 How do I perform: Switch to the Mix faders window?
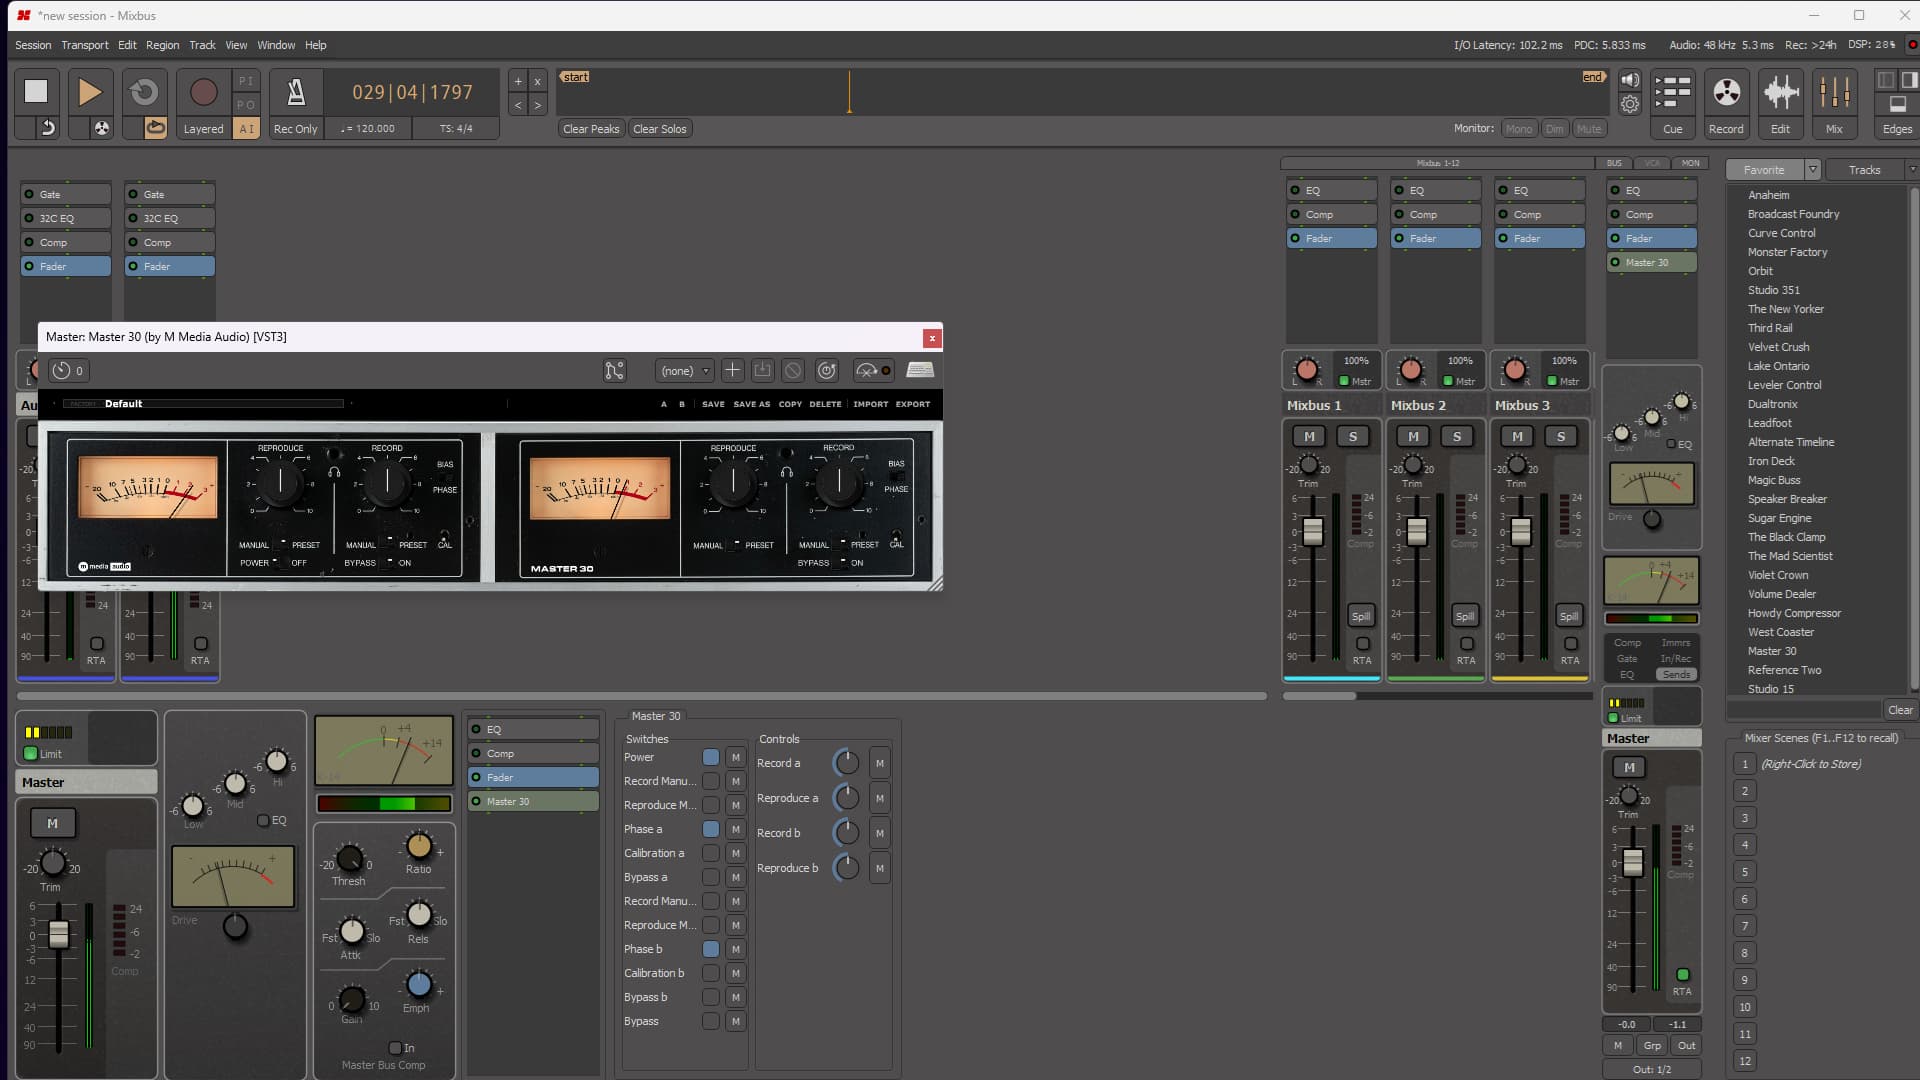pyautogui.click(x=1834, y=103)
